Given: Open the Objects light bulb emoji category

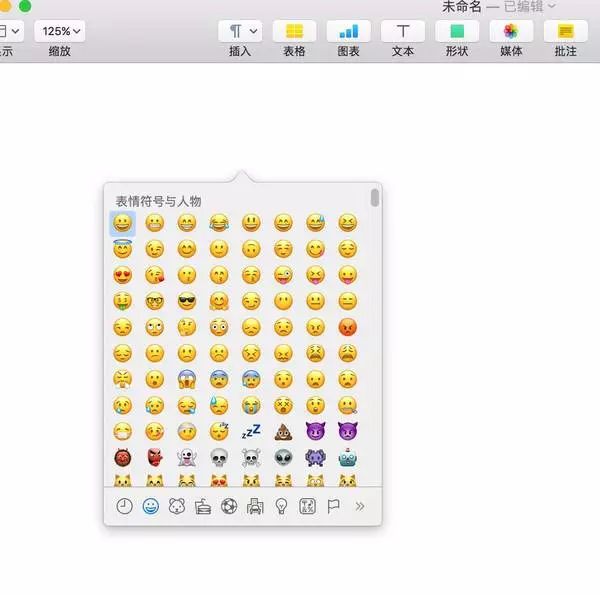Looking at the screenshot, I should tap(281, 506).
